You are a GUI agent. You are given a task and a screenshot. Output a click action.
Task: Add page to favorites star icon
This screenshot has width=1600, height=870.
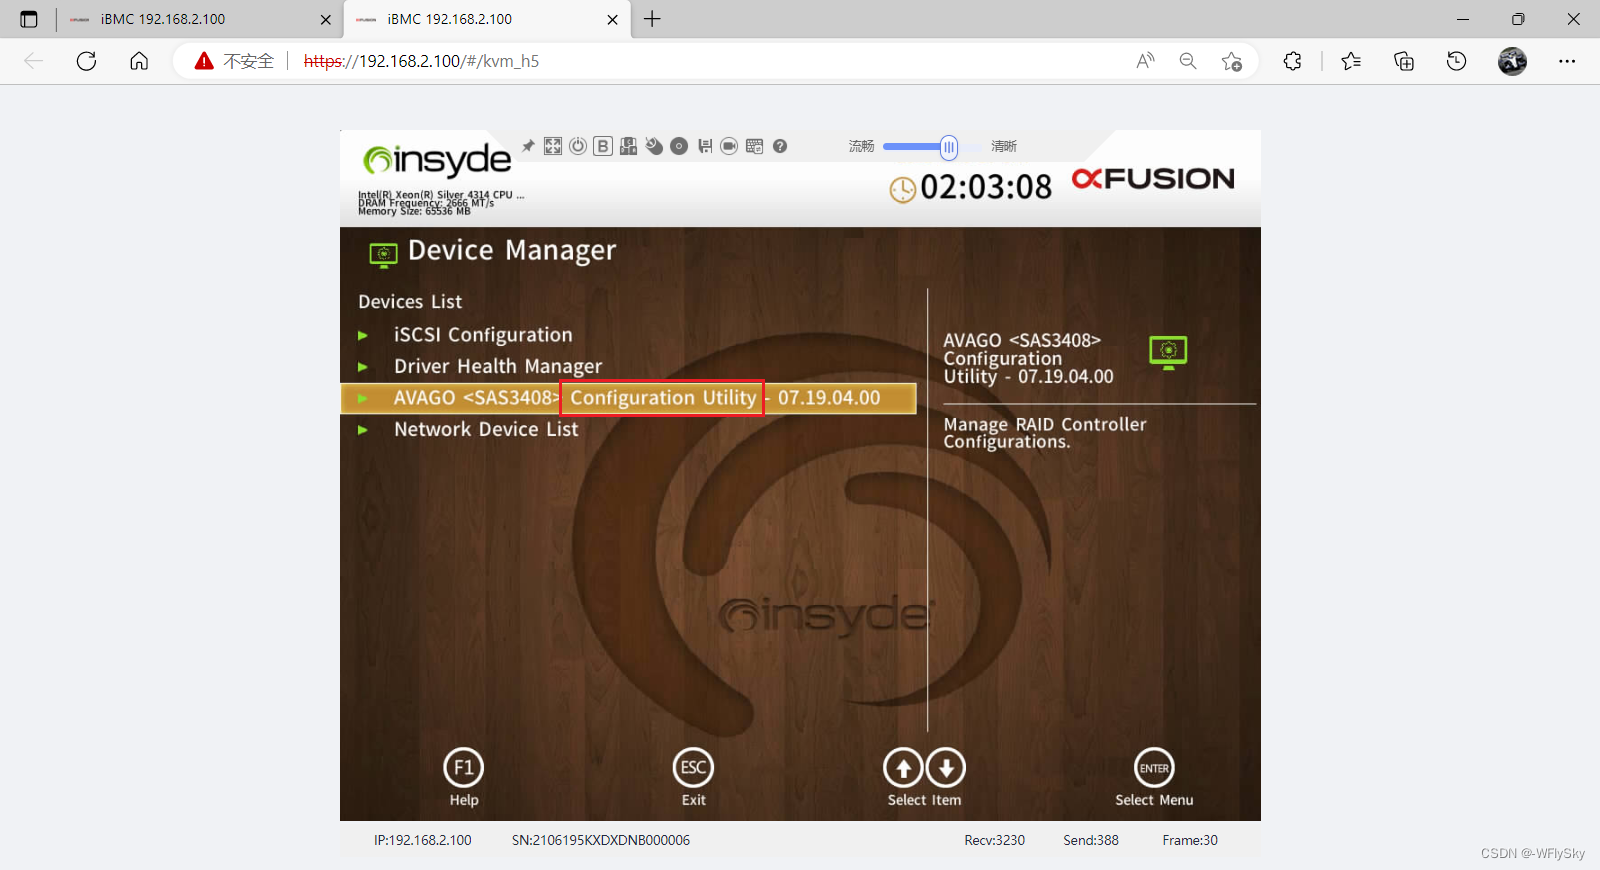1232,61
